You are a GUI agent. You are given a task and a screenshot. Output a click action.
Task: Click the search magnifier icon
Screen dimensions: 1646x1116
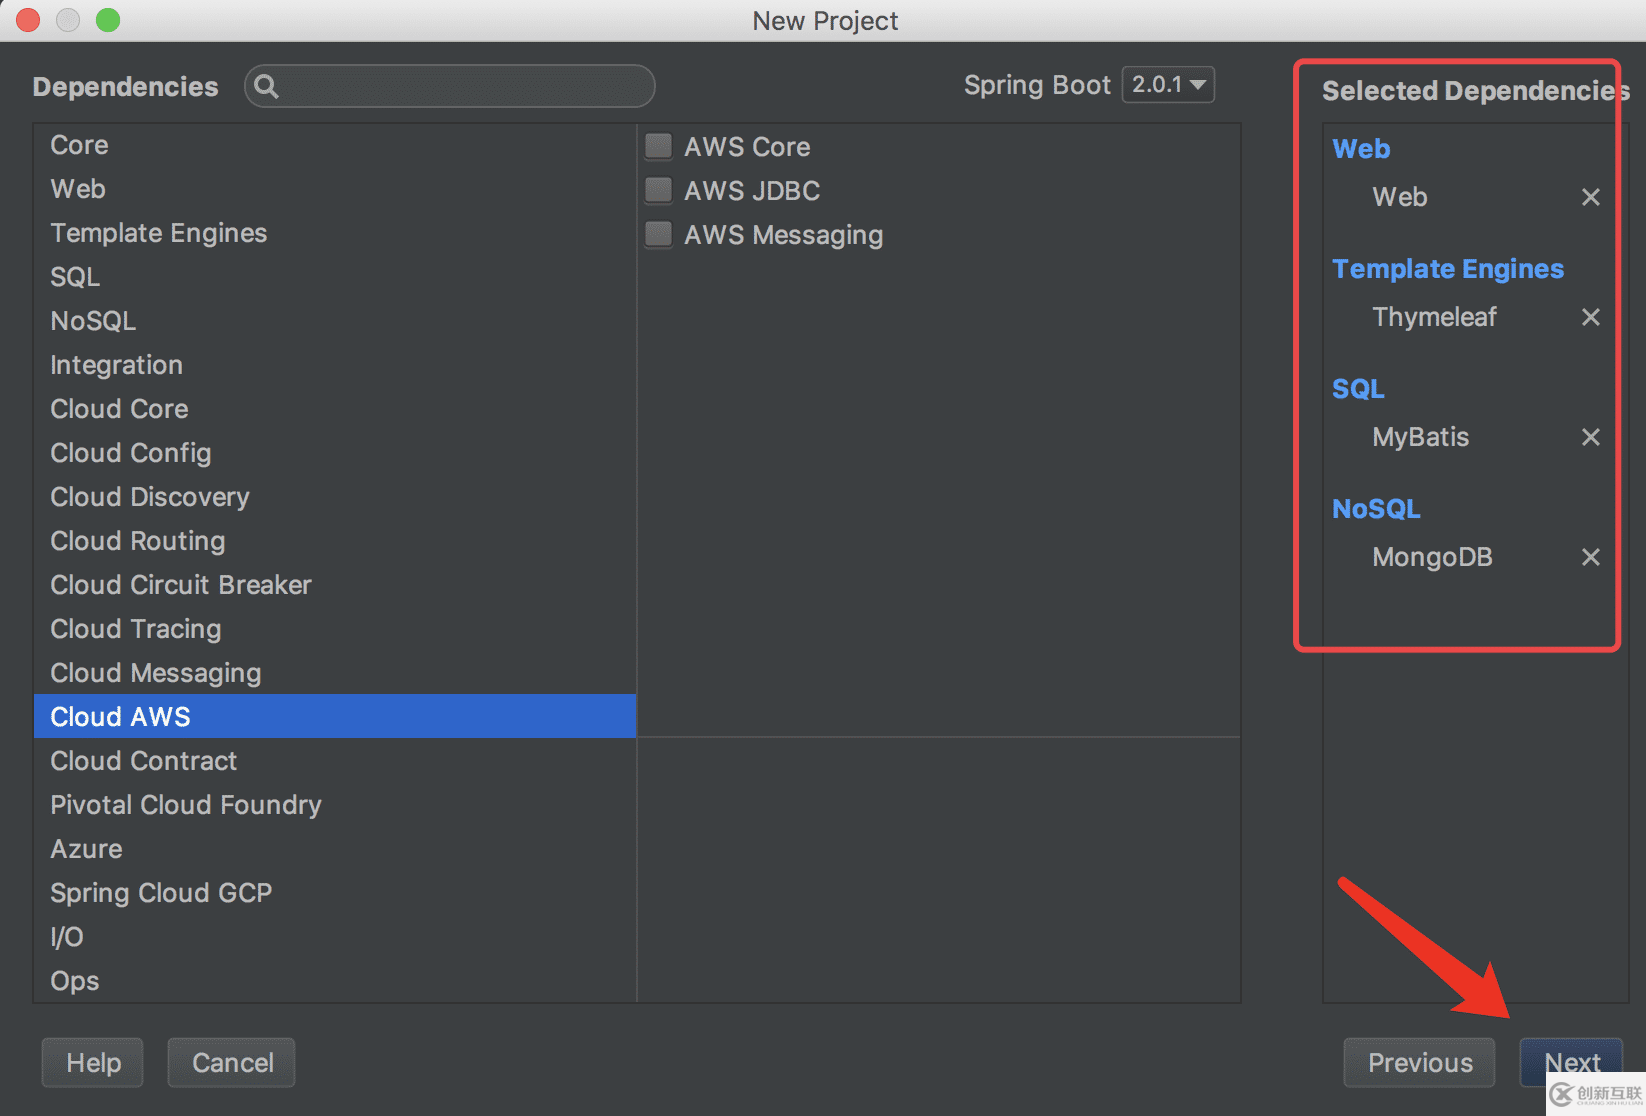tap(266, 86)
